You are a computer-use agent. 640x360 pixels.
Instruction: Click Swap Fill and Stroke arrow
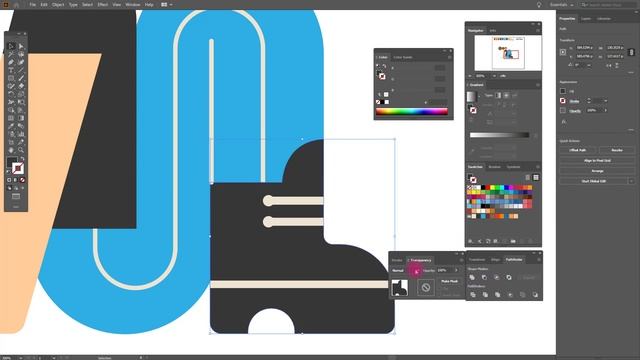22,158
